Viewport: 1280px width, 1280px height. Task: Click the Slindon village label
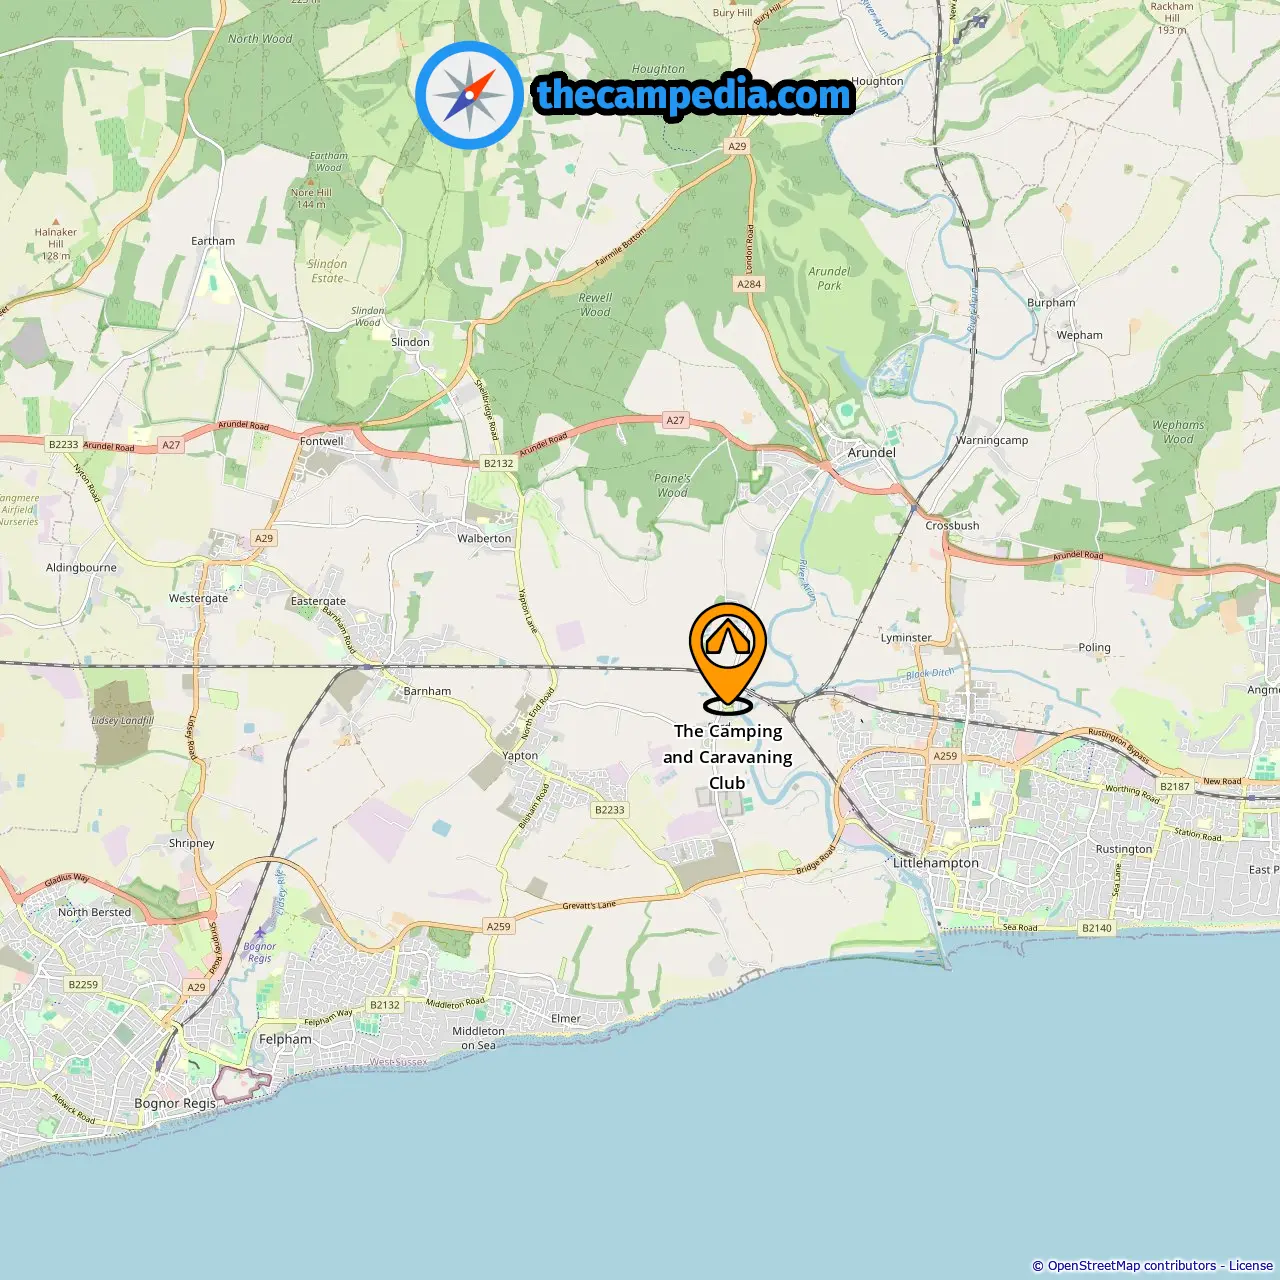[x=410, y=342]
